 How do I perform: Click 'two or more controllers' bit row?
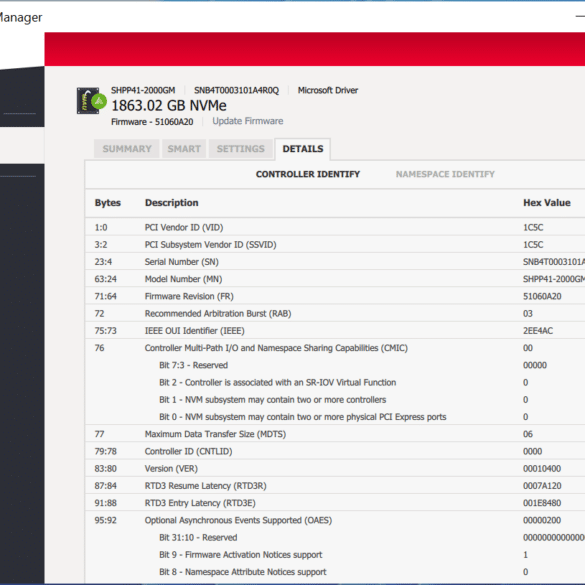(335, 399)
